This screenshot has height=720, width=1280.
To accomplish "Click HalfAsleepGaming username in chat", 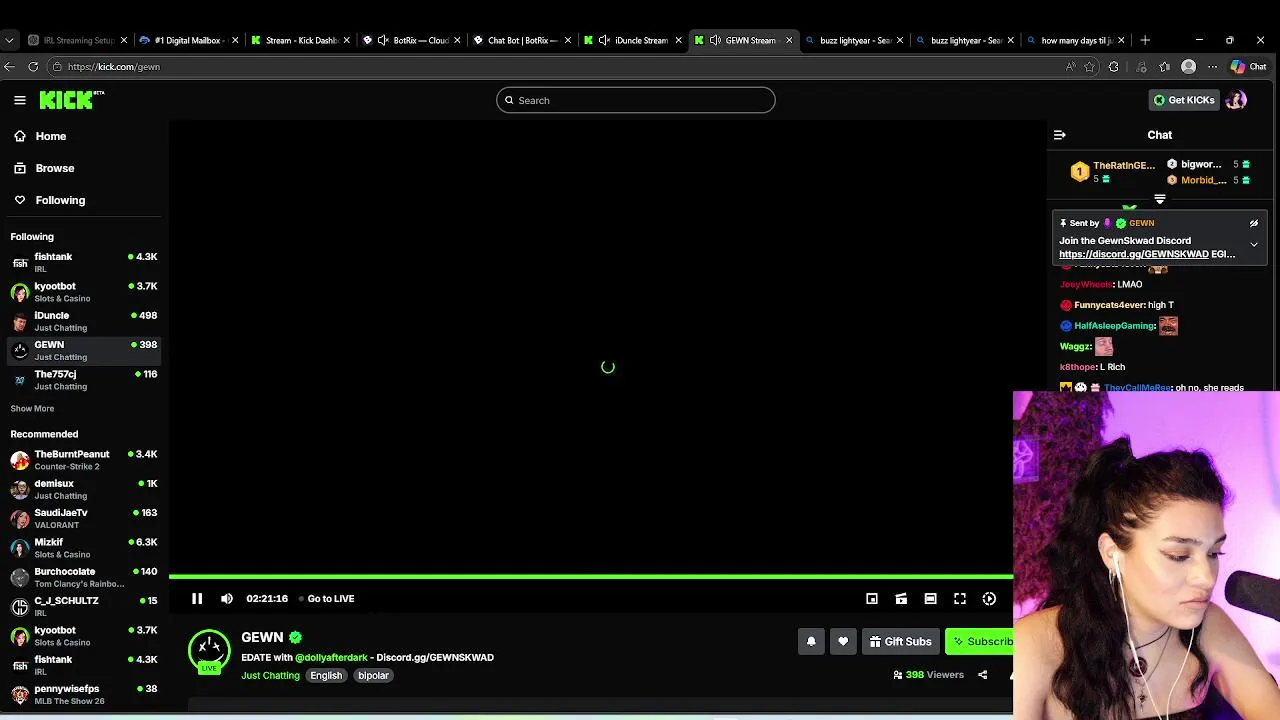I will point(1115,326).
